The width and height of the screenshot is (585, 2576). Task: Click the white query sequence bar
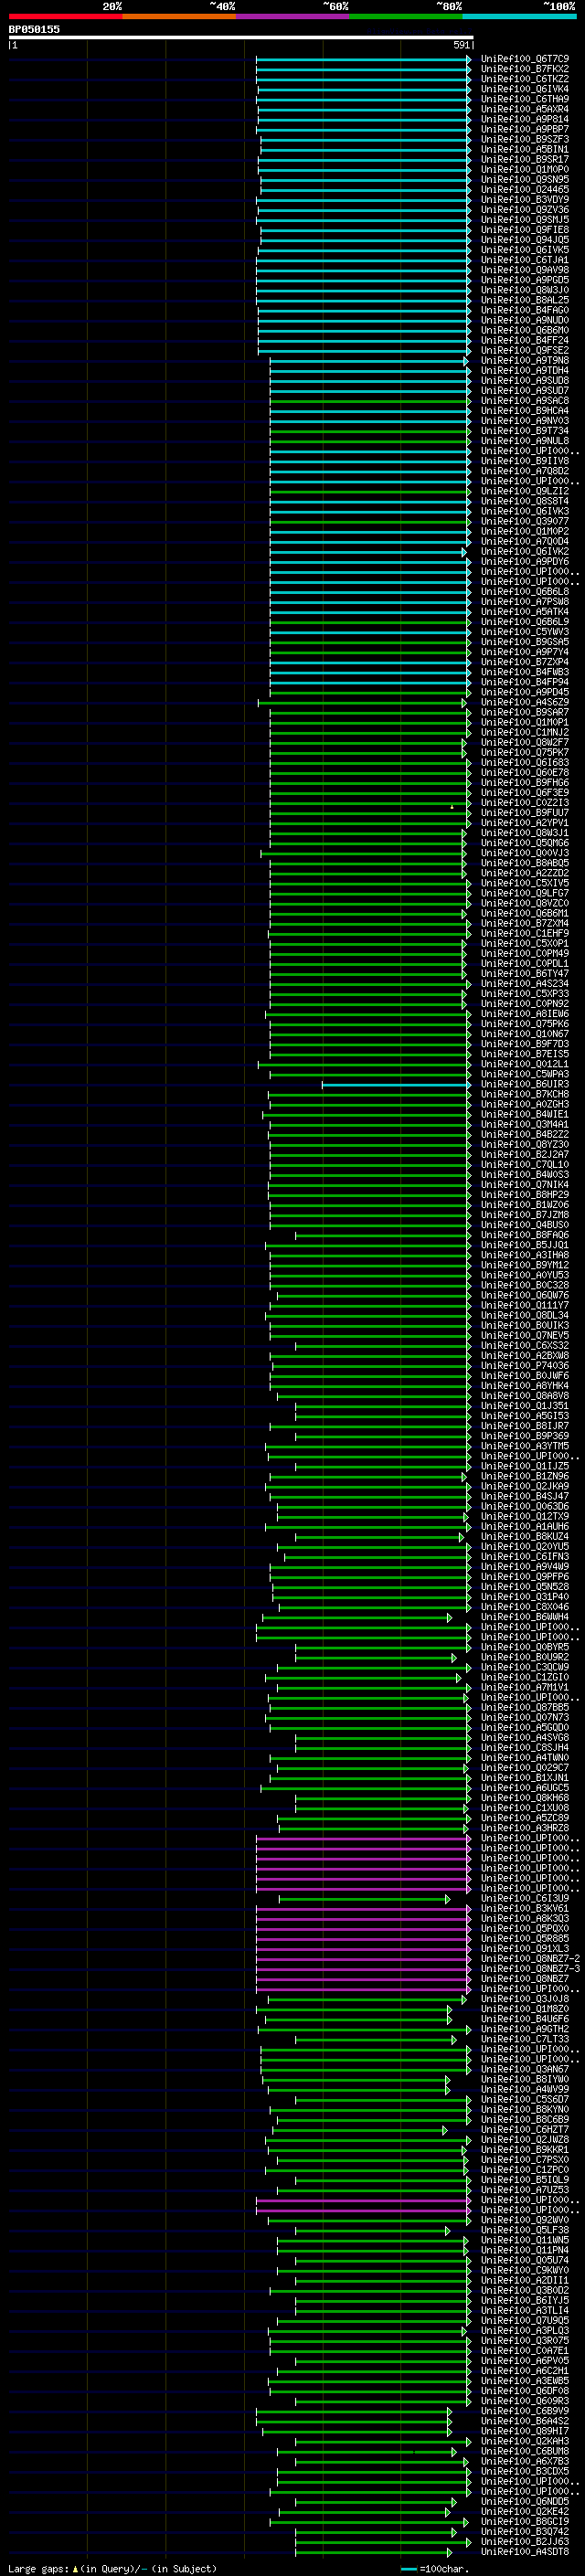pos(241,37)
